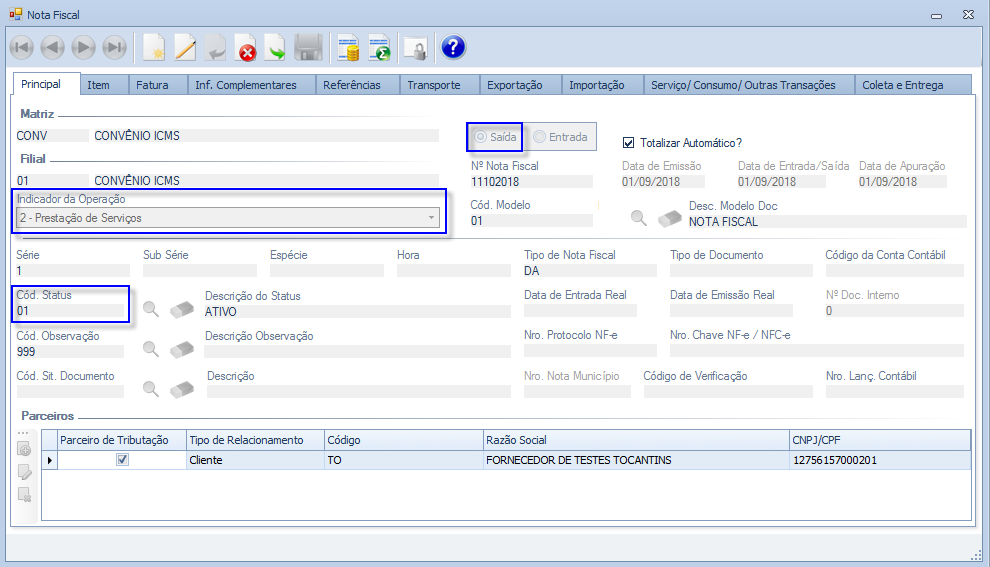Image resolution: width=990 pixels, height=567 pixels.
Task: Search Cód. Modelo with magnifier icon
Action: [638, 218]
